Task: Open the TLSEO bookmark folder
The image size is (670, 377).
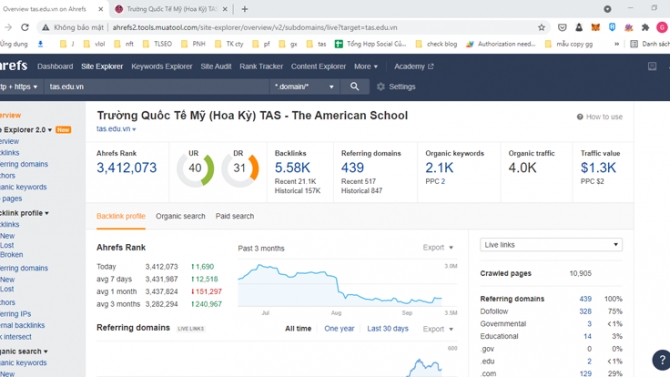Action: click(x=157, y=44)
